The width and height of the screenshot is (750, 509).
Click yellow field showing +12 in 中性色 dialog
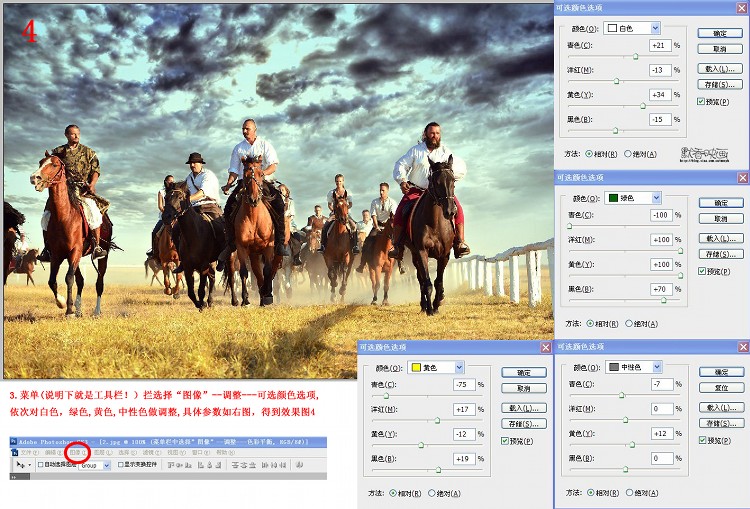pyautogui.click(x=662, y=433)
